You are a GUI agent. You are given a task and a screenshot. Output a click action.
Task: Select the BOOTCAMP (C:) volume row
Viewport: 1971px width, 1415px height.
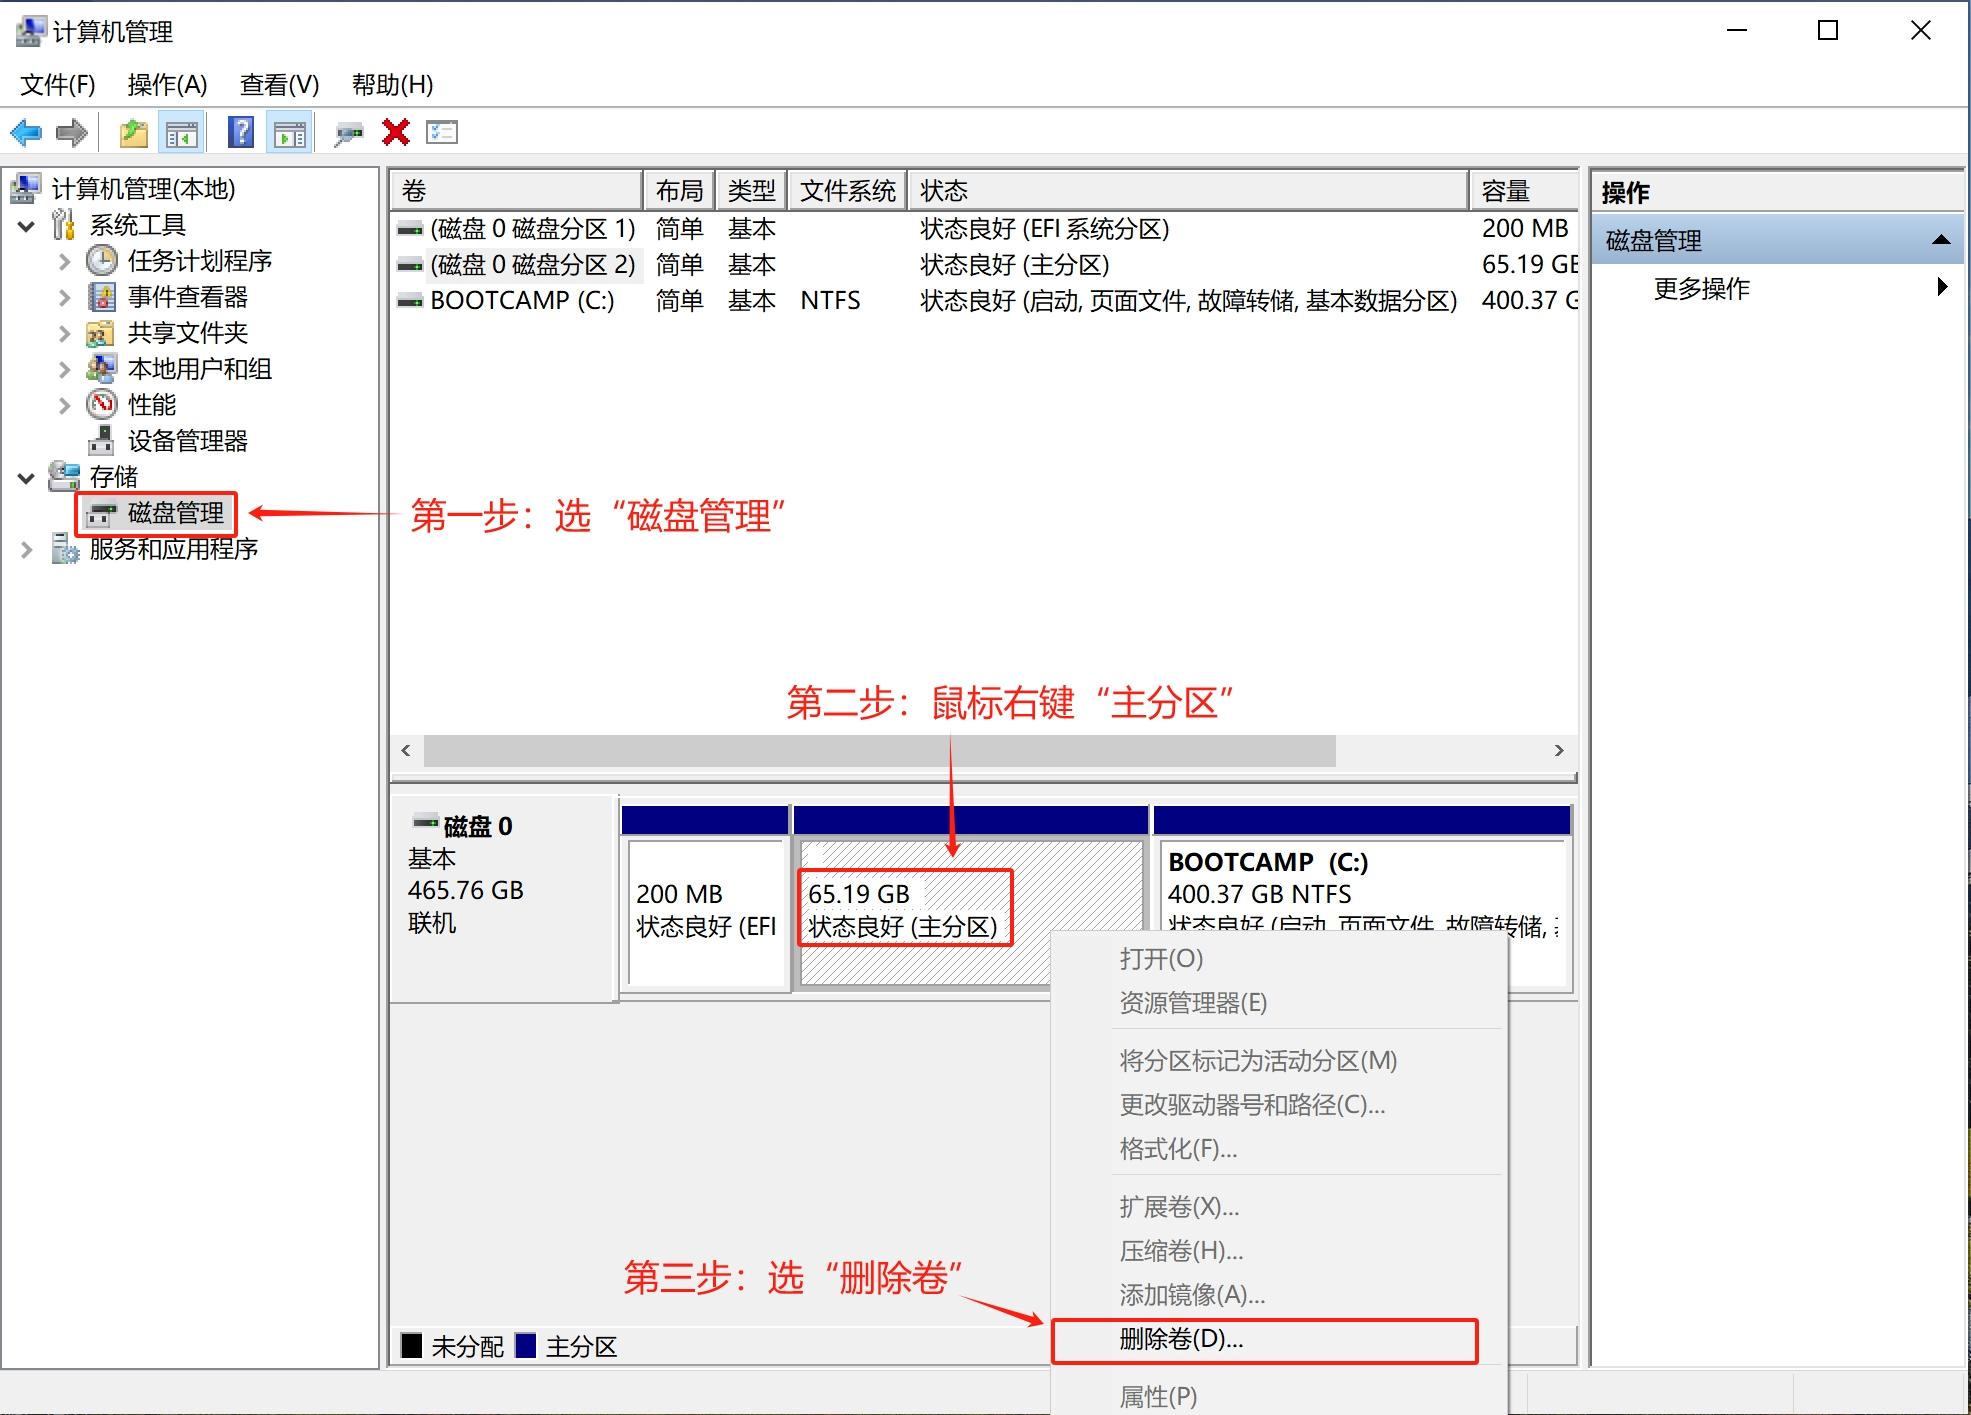521,299
